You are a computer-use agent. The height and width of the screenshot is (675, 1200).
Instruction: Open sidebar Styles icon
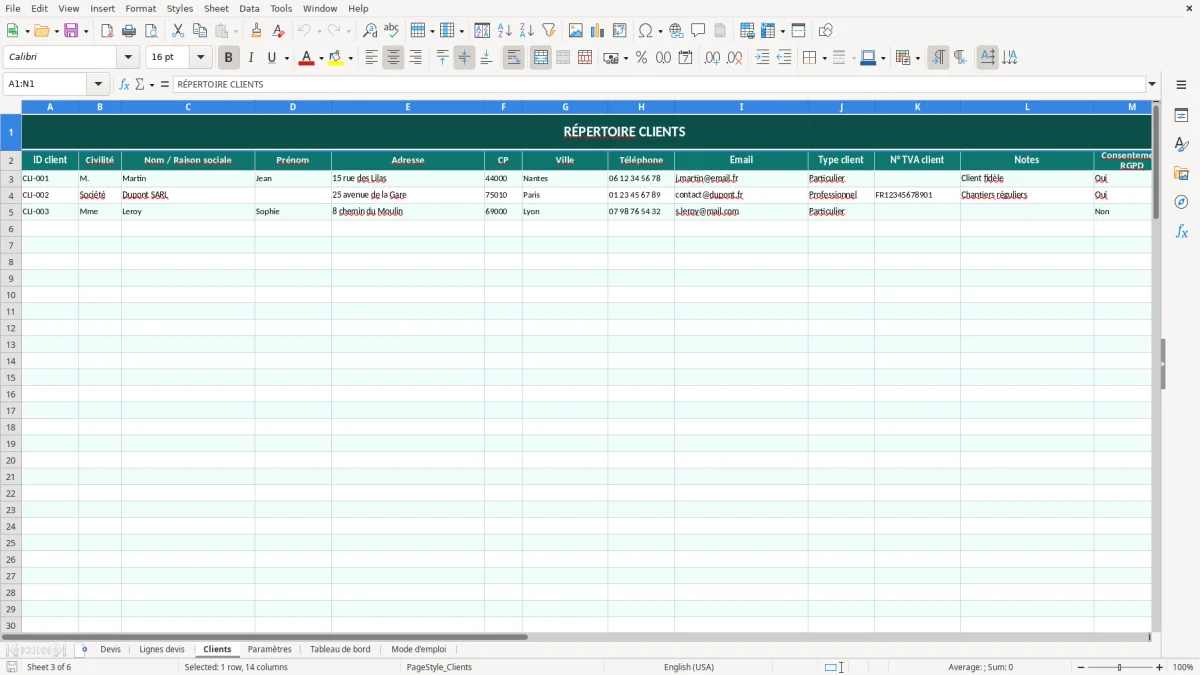point(1181,145)
